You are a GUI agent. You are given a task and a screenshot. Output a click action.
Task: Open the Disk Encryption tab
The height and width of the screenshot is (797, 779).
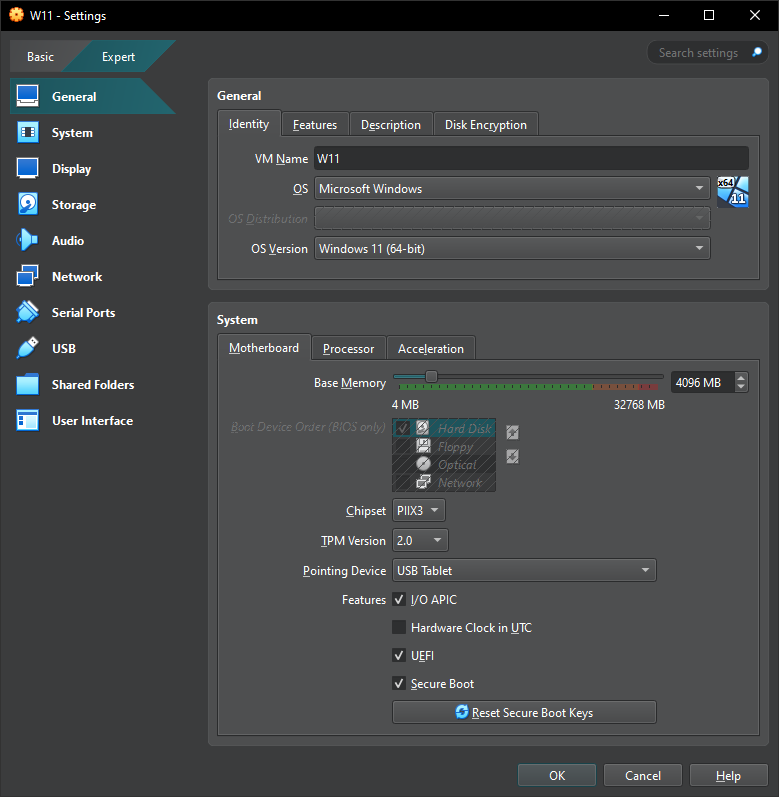click(x=486, y=125)
